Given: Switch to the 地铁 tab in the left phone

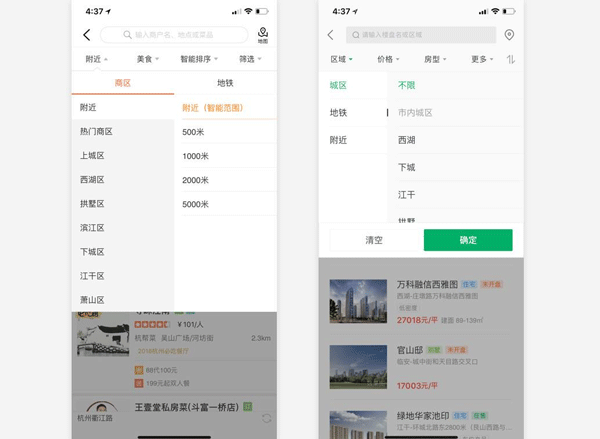Looking at the screenshot, I should tap(225, 83).
